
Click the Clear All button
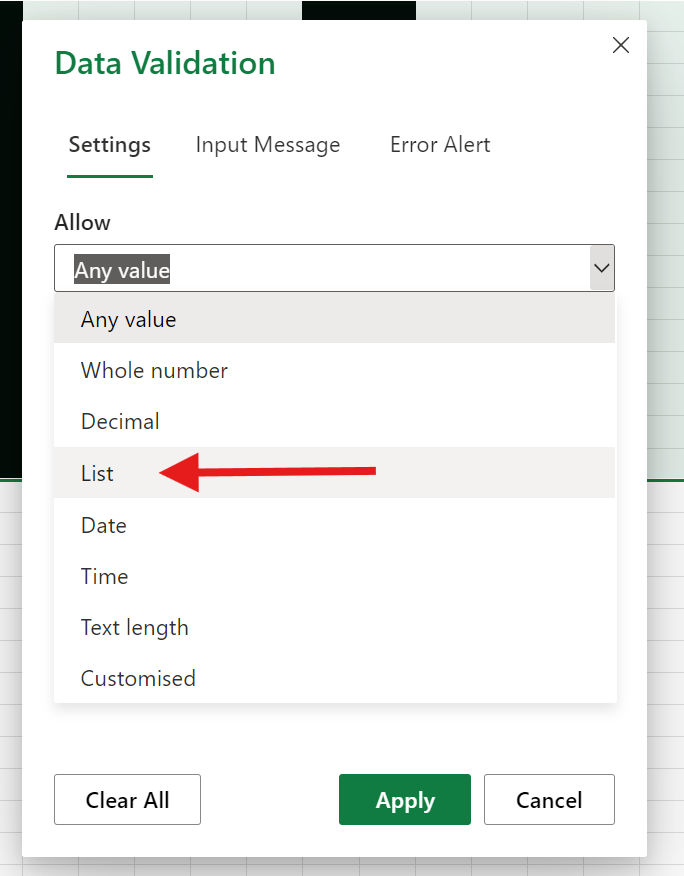point(127,799)
